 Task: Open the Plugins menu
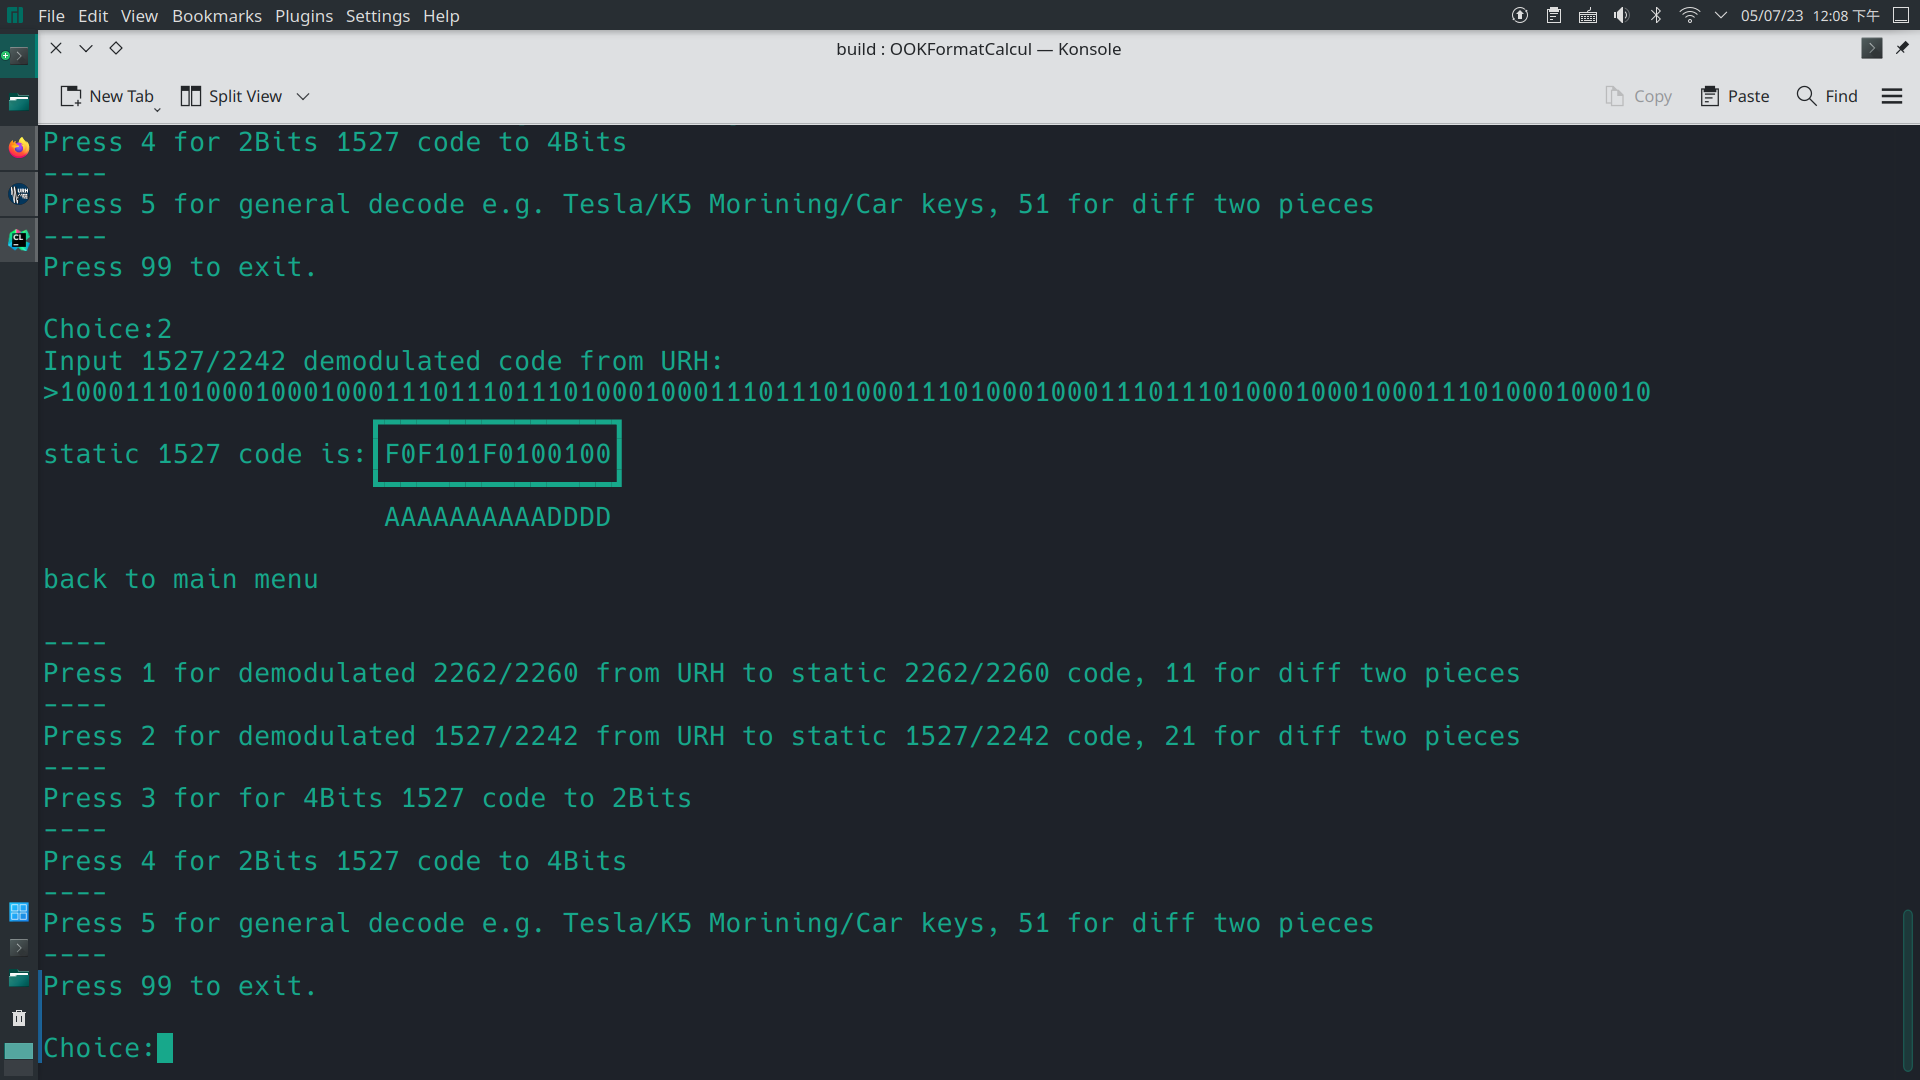pyautogui.click(x=303, y=16)
